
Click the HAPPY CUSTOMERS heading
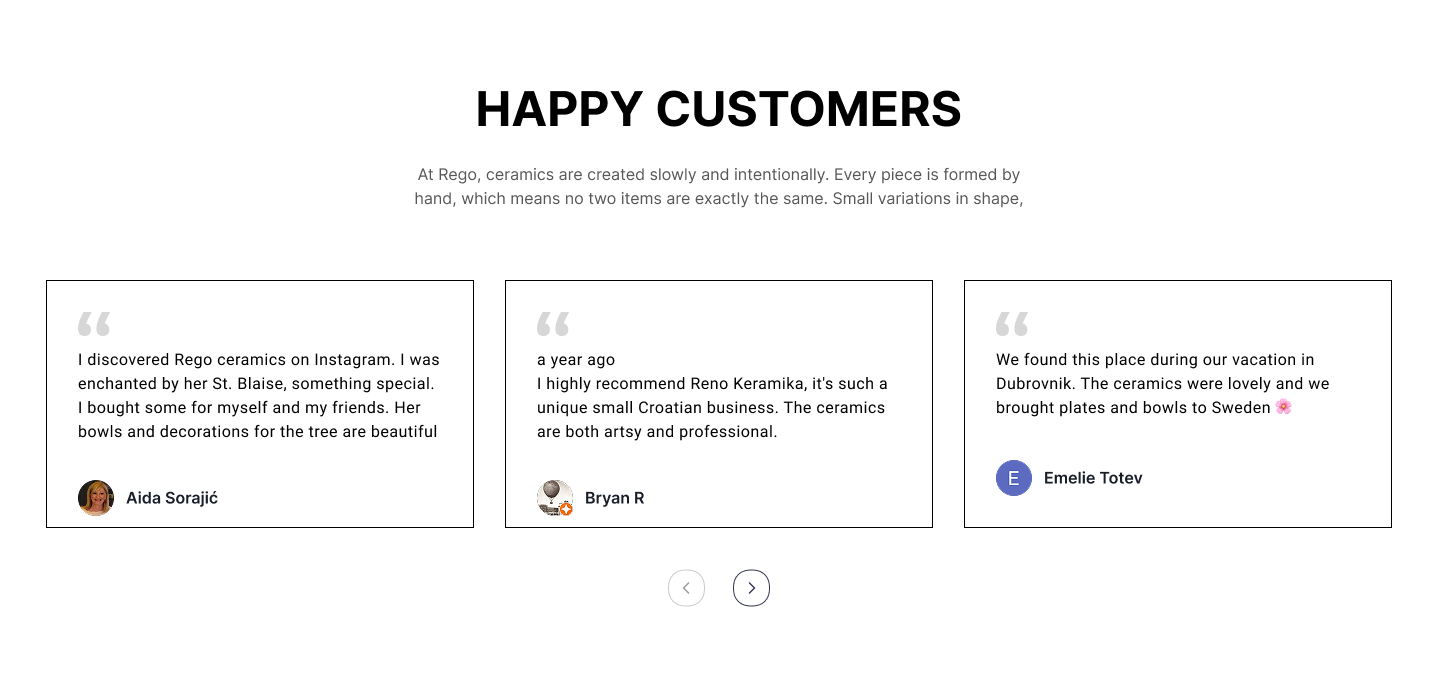pyautogui.click(x=719, y=109)
